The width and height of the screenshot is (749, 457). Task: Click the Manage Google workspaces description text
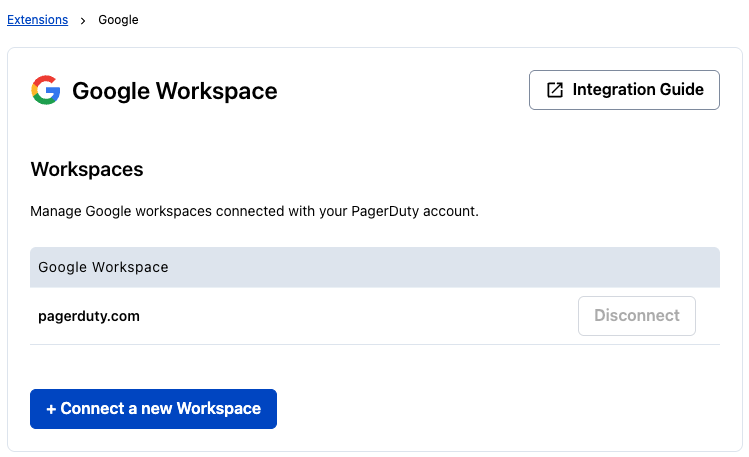(254, 211)
